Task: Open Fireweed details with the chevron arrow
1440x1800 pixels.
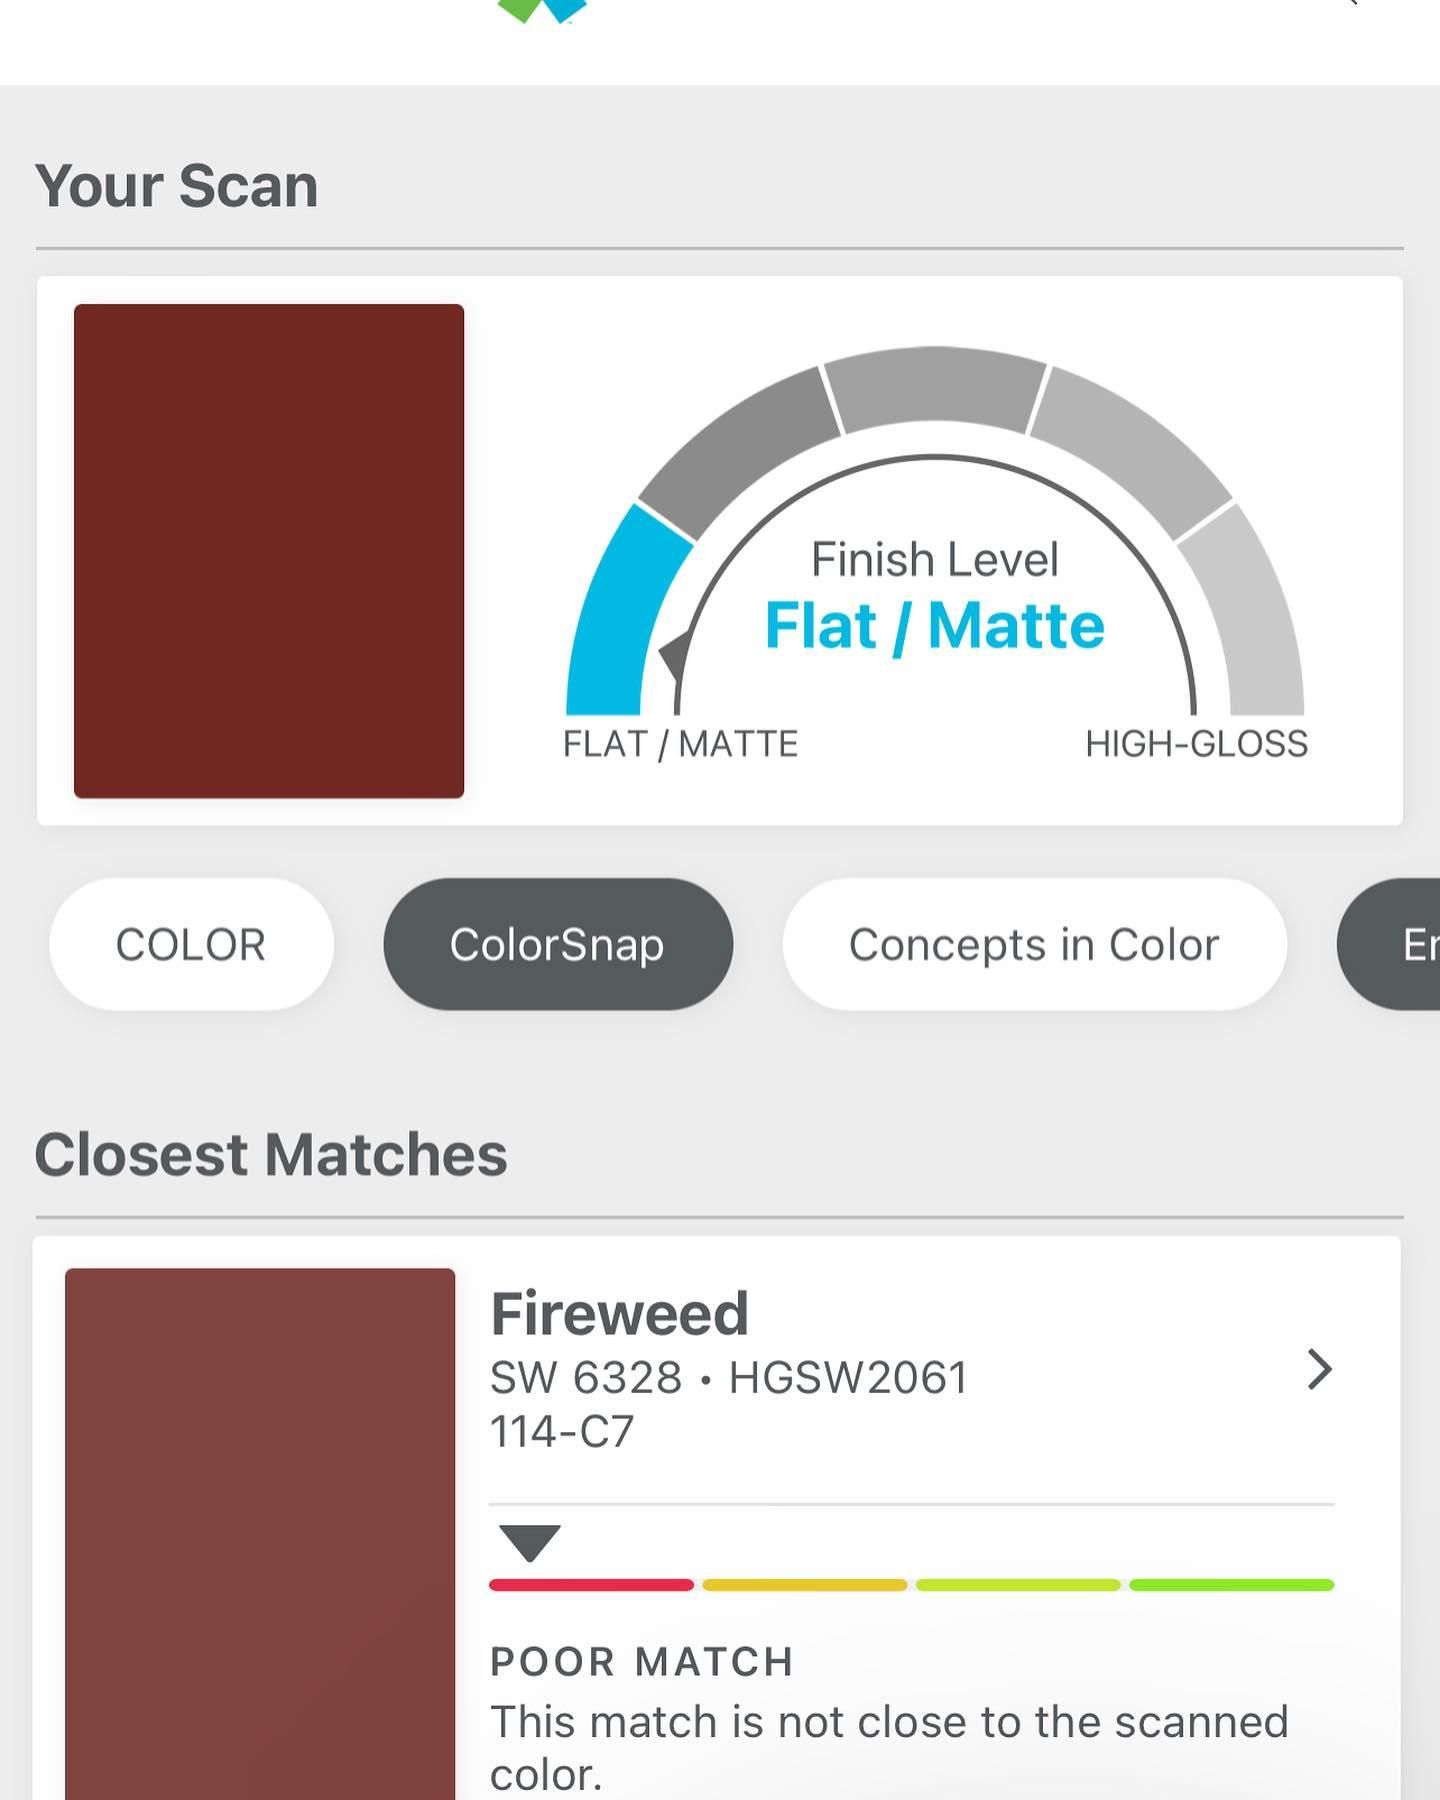Action: pos(1320,1370)
